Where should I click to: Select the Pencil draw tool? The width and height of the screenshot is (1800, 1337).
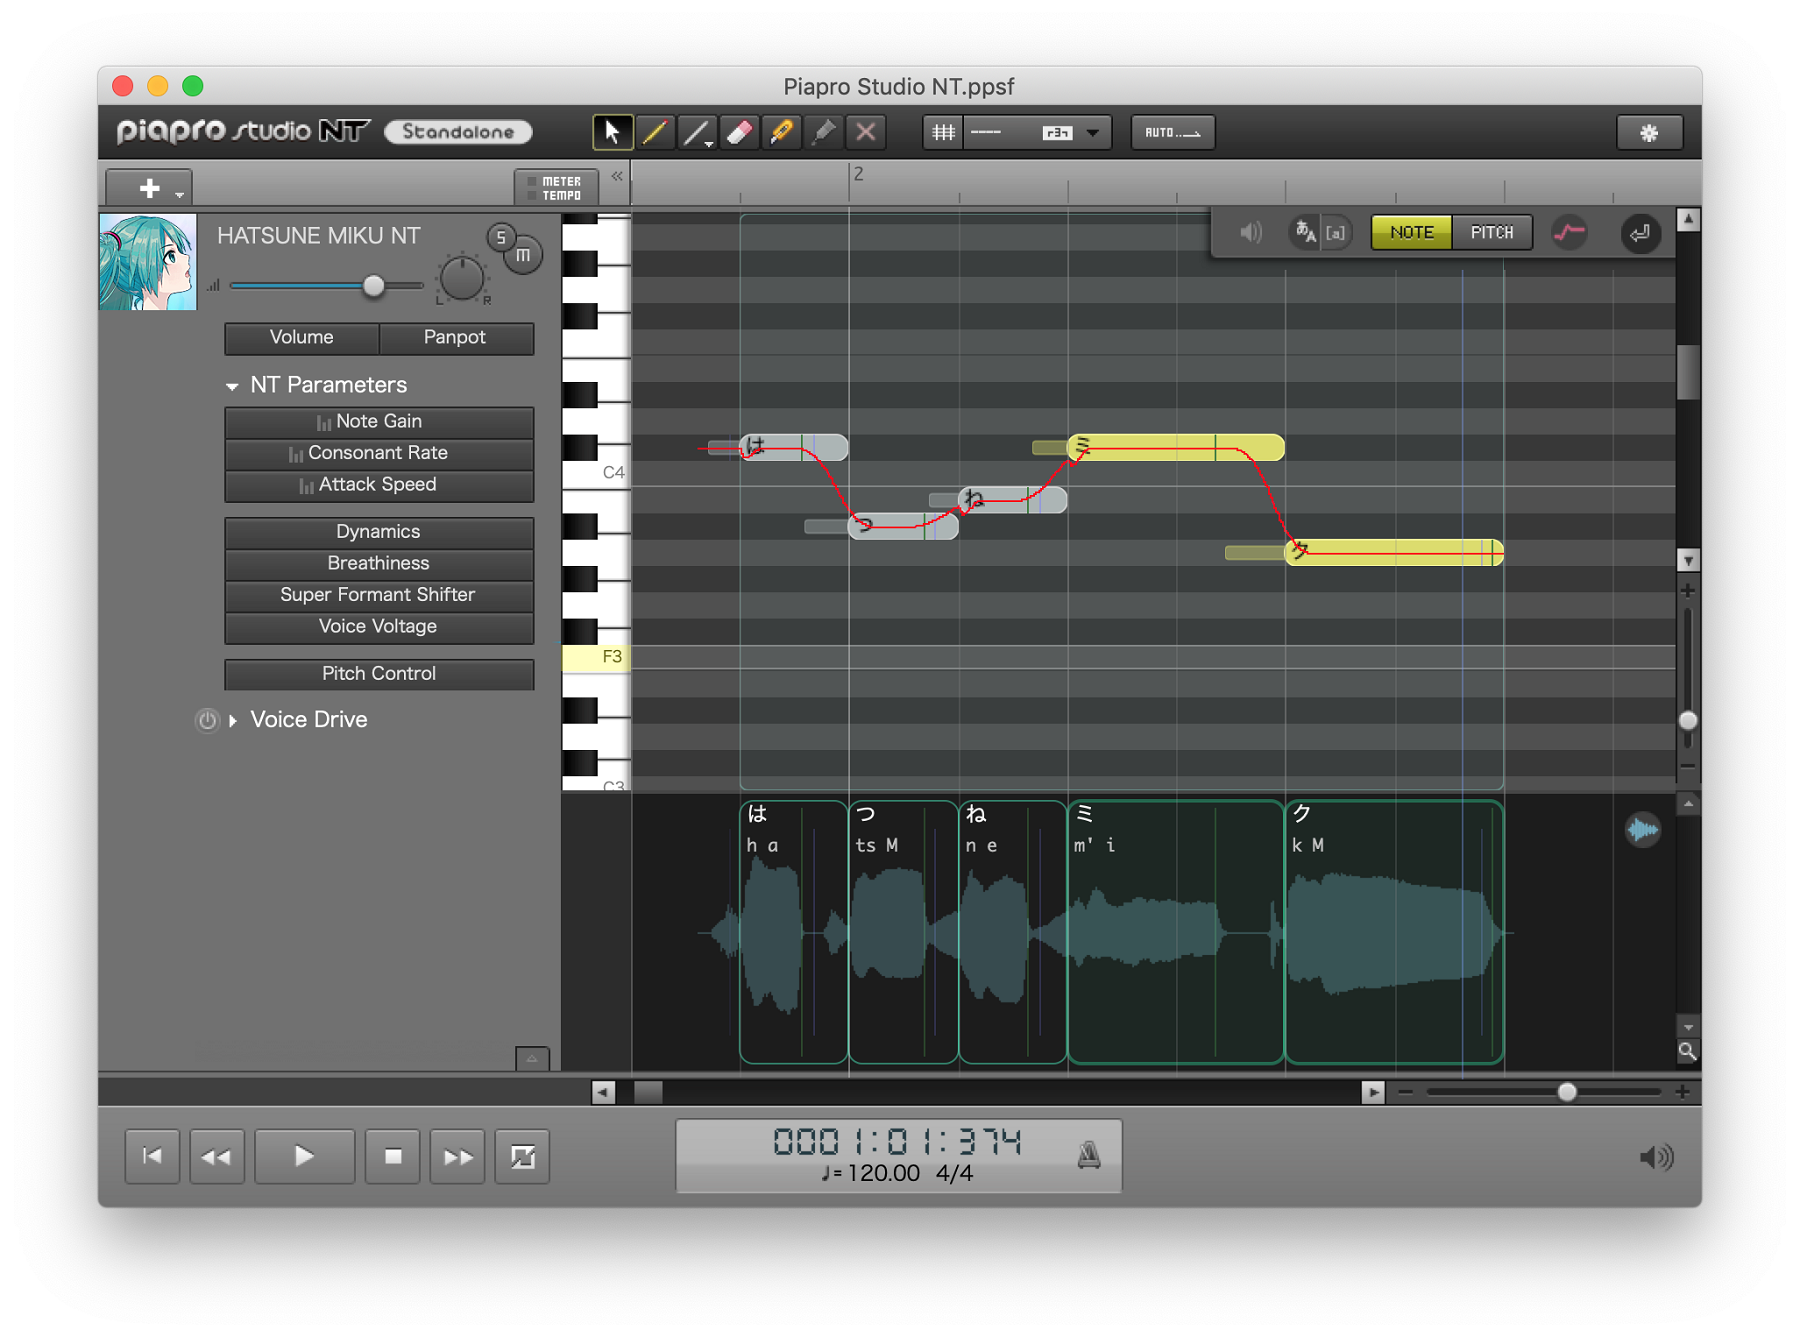tap(654, 132)
